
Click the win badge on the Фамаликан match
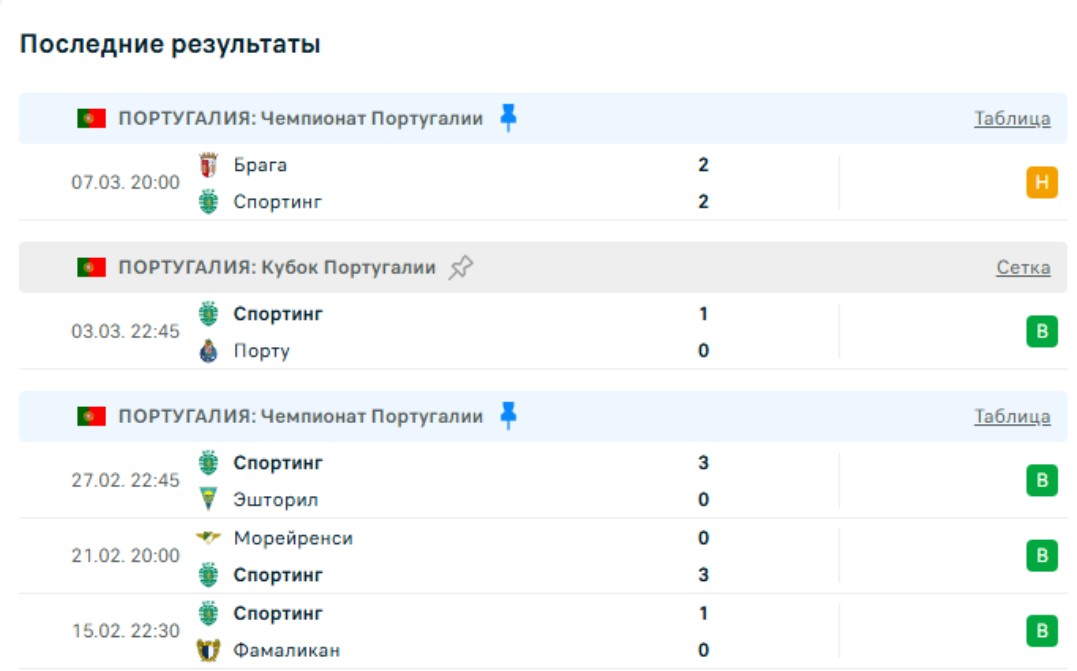(x=1041, y=630)
